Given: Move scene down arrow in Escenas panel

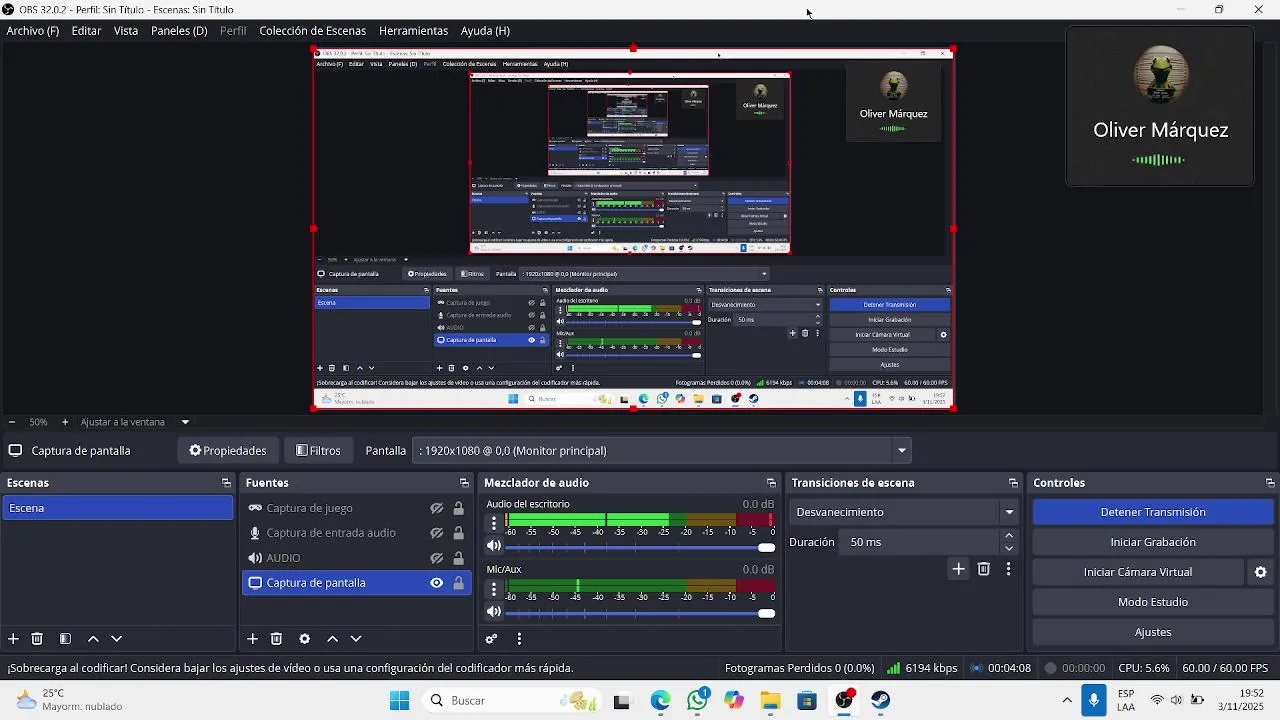Looking at the screenshot, I should 116,639.
